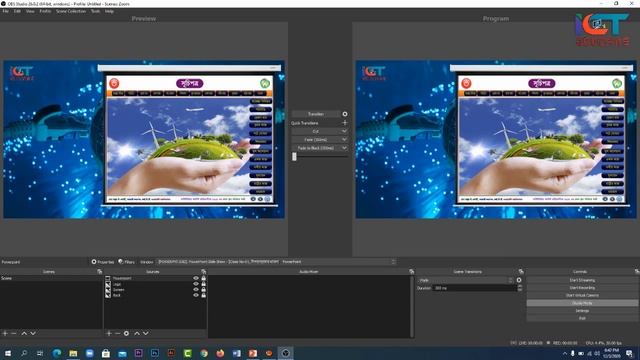
Task: Show hidden system tray icons
Action: [565, 353]
